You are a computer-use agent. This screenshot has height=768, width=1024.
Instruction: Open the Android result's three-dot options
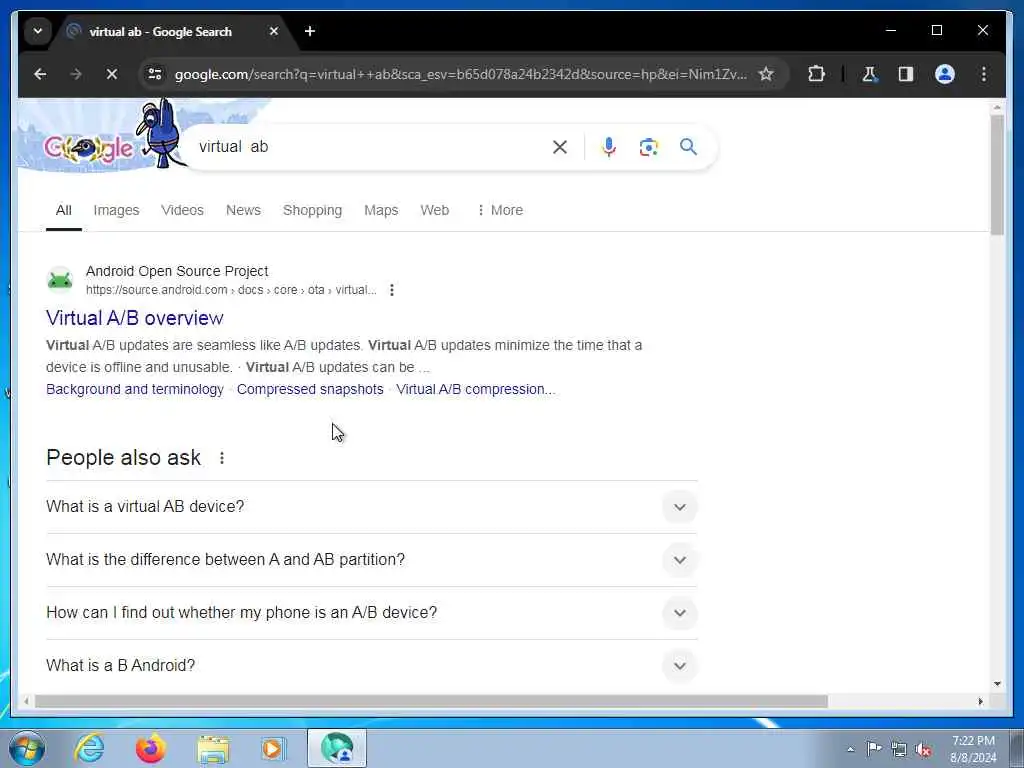392,290
